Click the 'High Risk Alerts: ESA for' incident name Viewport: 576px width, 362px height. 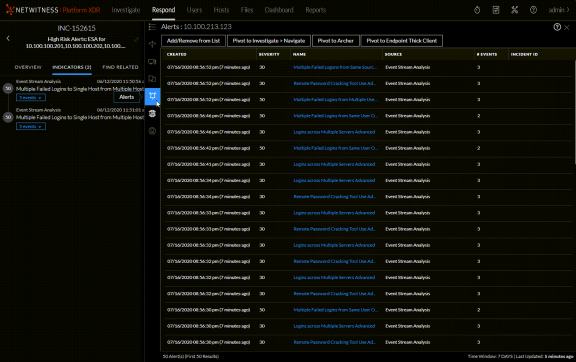point(76,39)
